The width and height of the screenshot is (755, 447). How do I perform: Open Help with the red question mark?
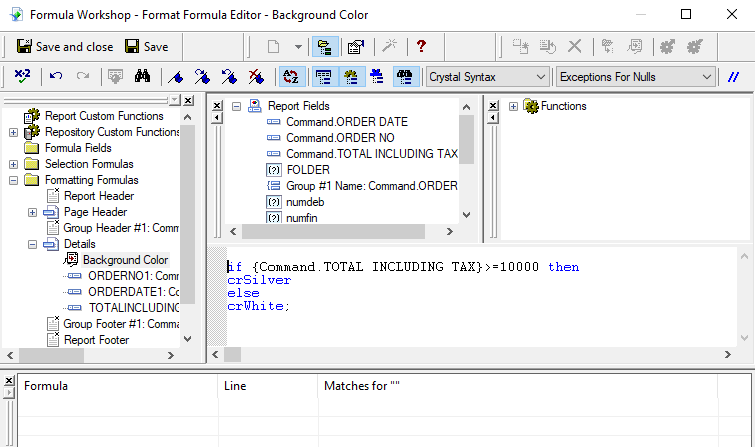click(x=421, y=47)
